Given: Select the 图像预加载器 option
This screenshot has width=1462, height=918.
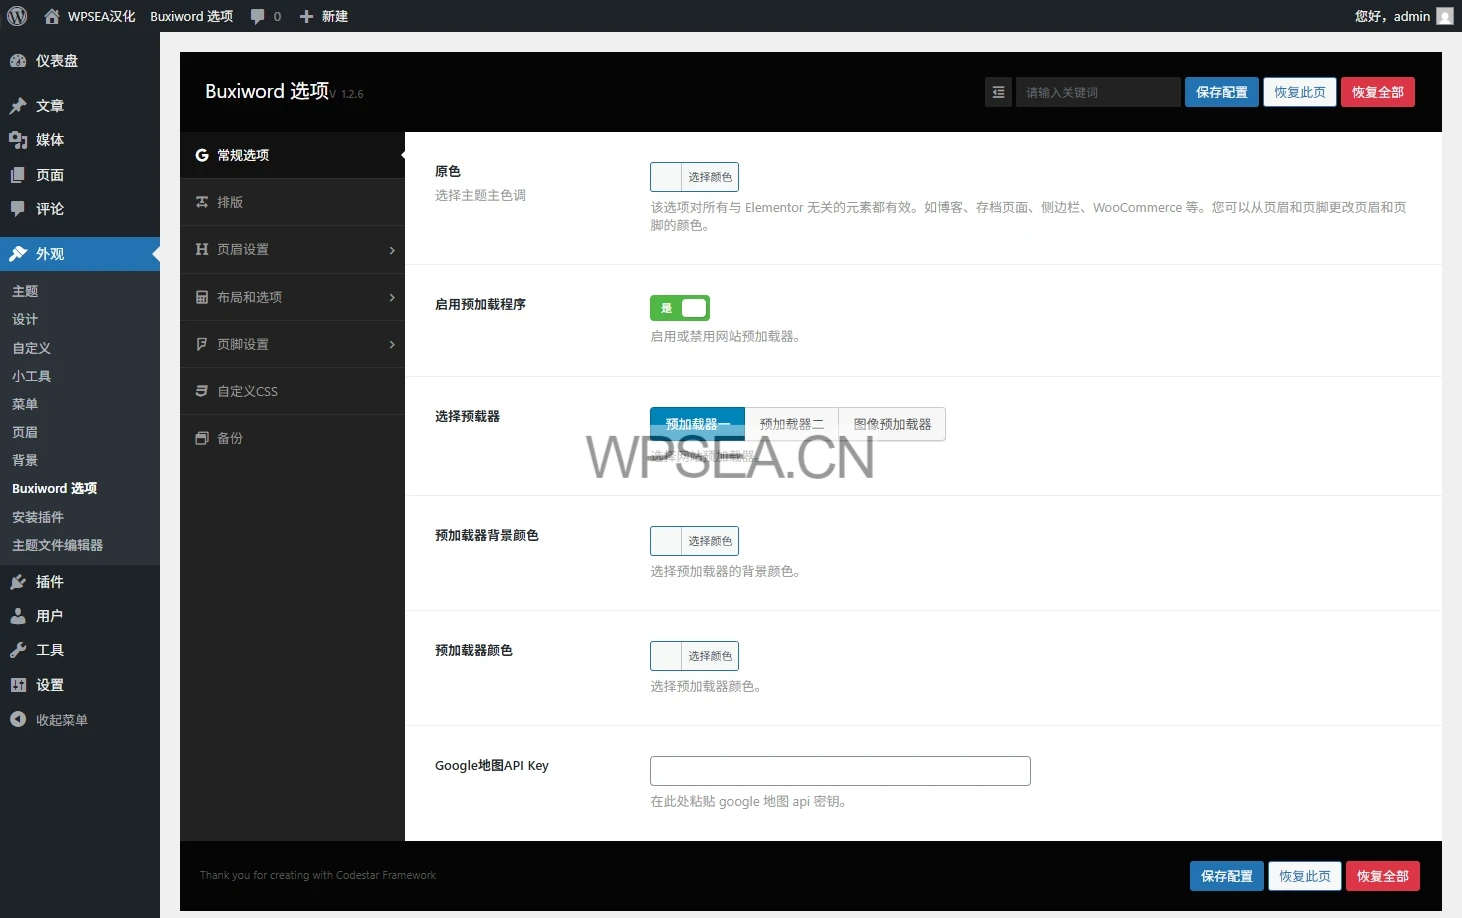Looking at the screenshot, I should (x=892, y=424).
